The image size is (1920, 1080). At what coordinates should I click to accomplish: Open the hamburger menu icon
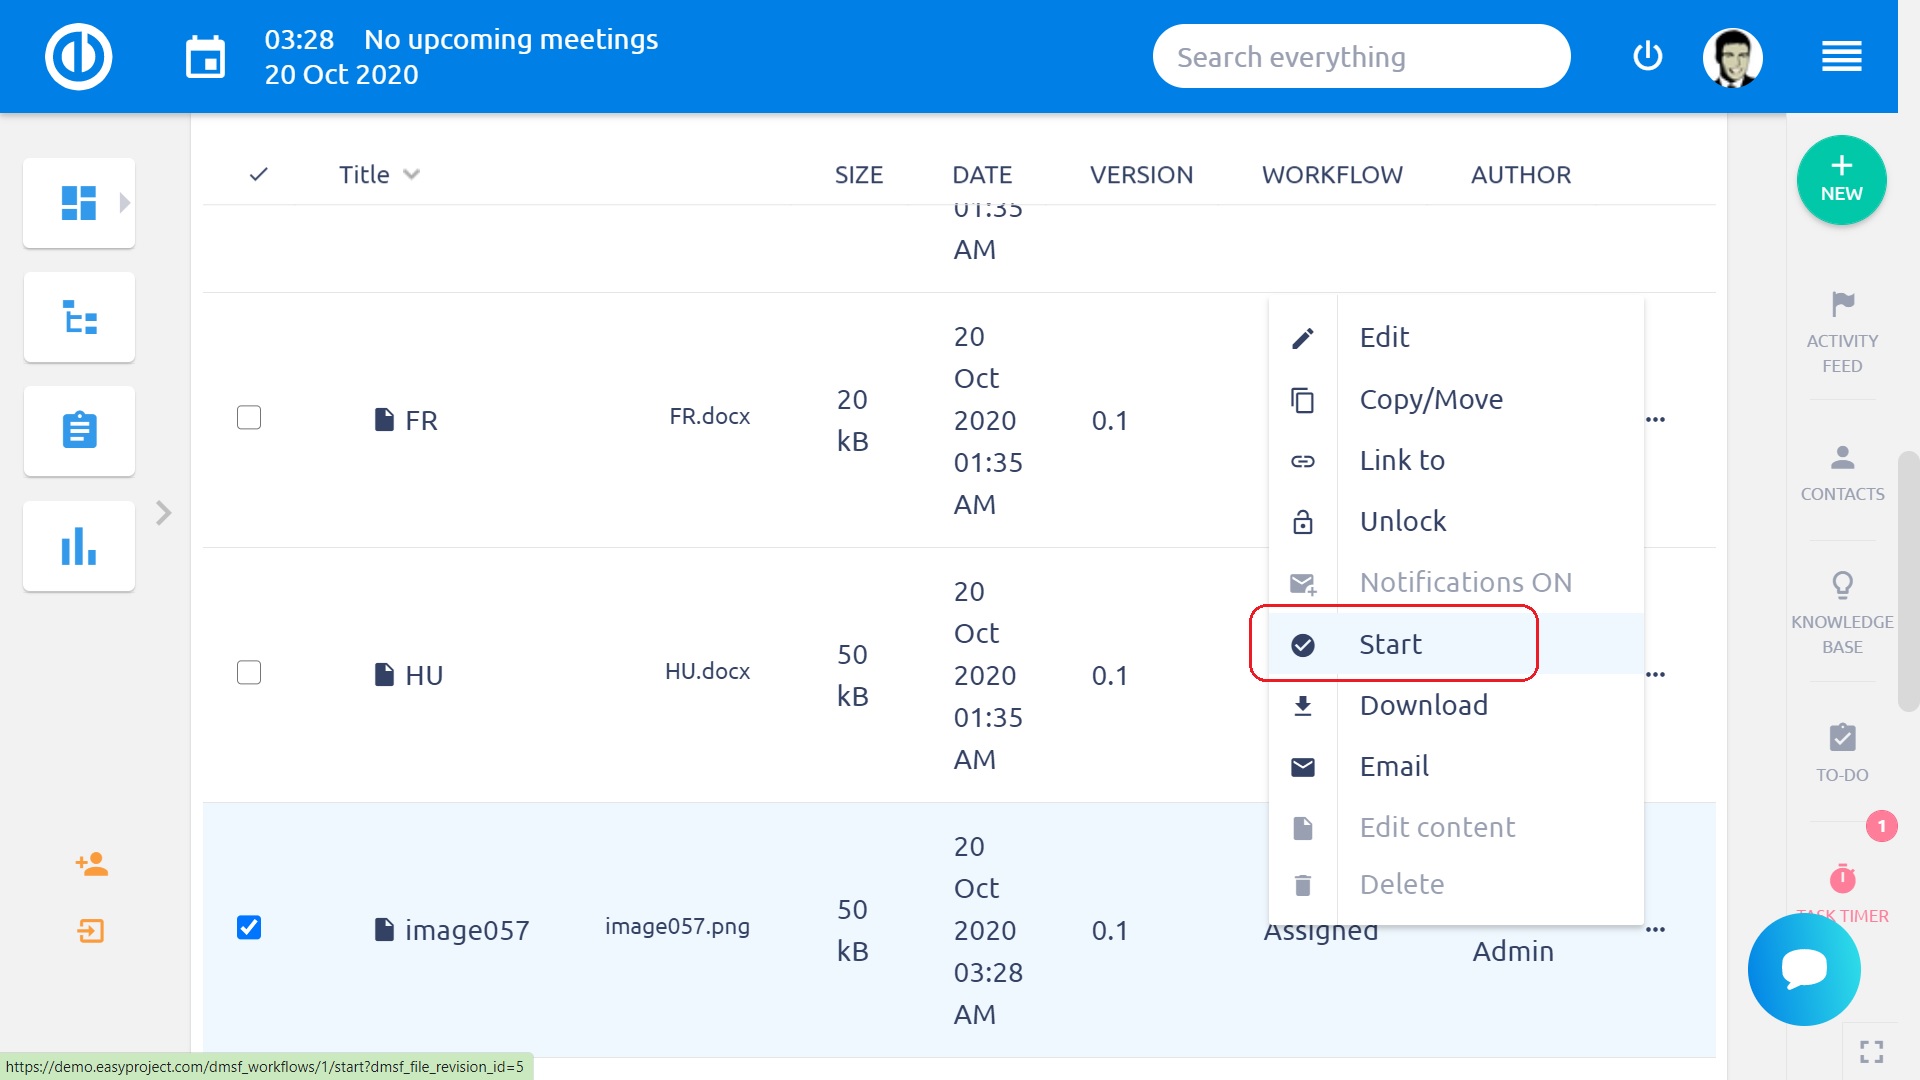point(1841,56)
